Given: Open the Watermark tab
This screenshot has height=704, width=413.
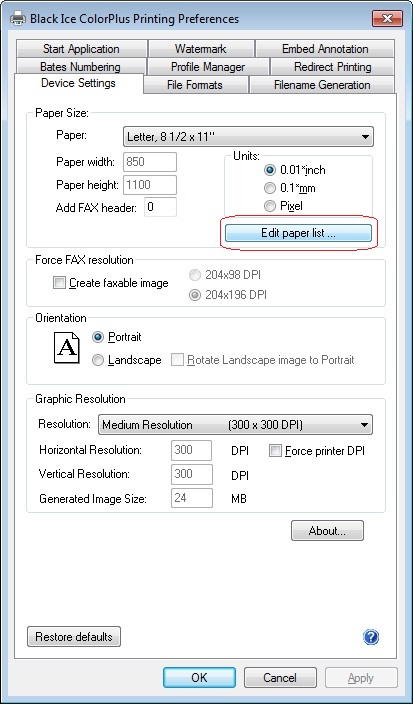Looking at the screenshot, I should 201,48.
